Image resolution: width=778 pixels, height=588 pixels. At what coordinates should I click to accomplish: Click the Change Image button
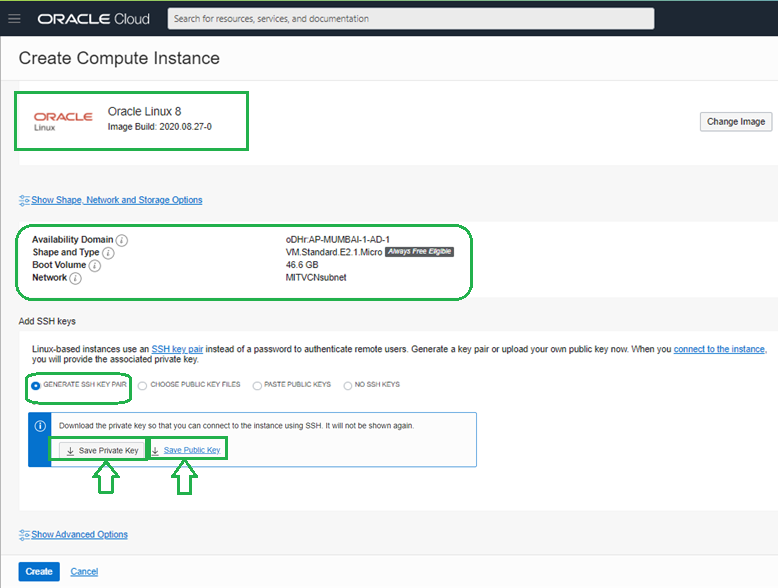pyautogui.click(x=736, y=122)
